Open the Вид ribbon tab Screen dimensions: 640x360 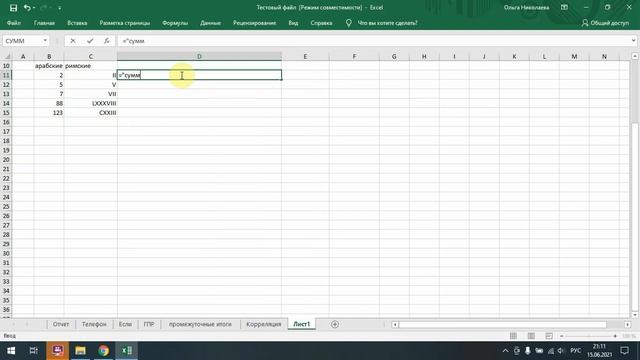point(293,23)
